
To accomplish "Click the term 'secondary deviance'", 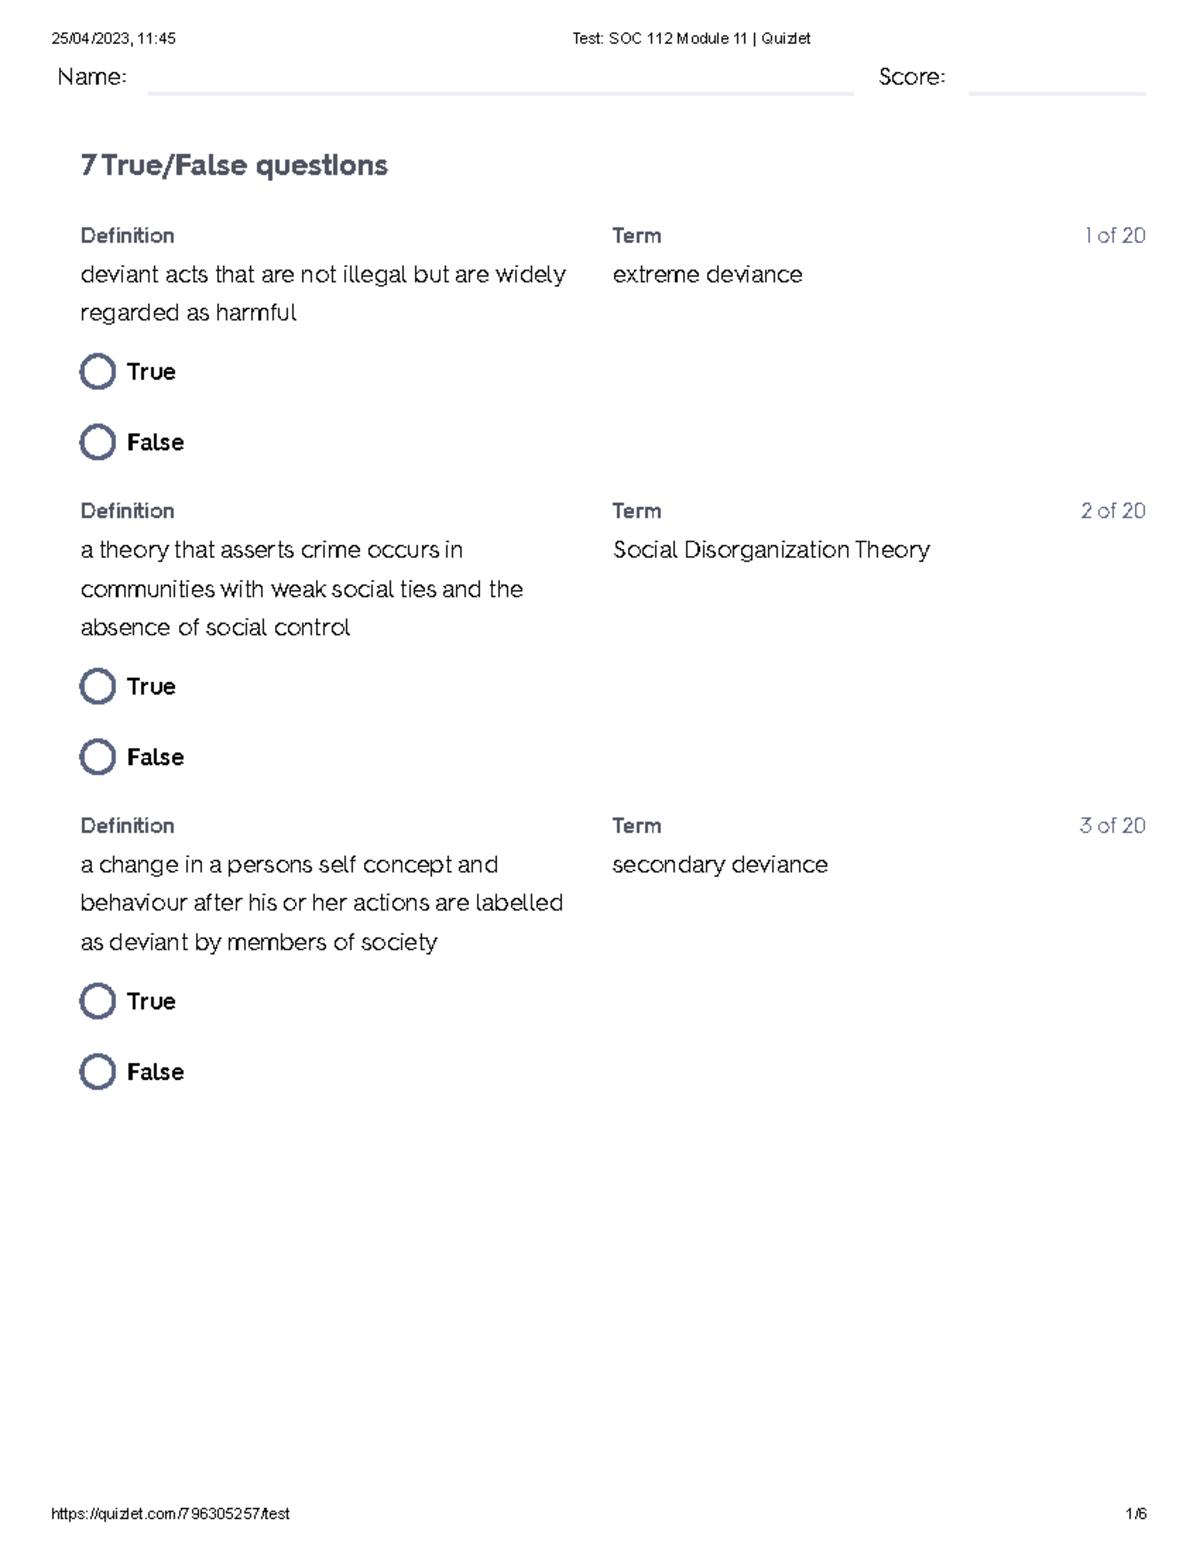I will tap(720, 865).
